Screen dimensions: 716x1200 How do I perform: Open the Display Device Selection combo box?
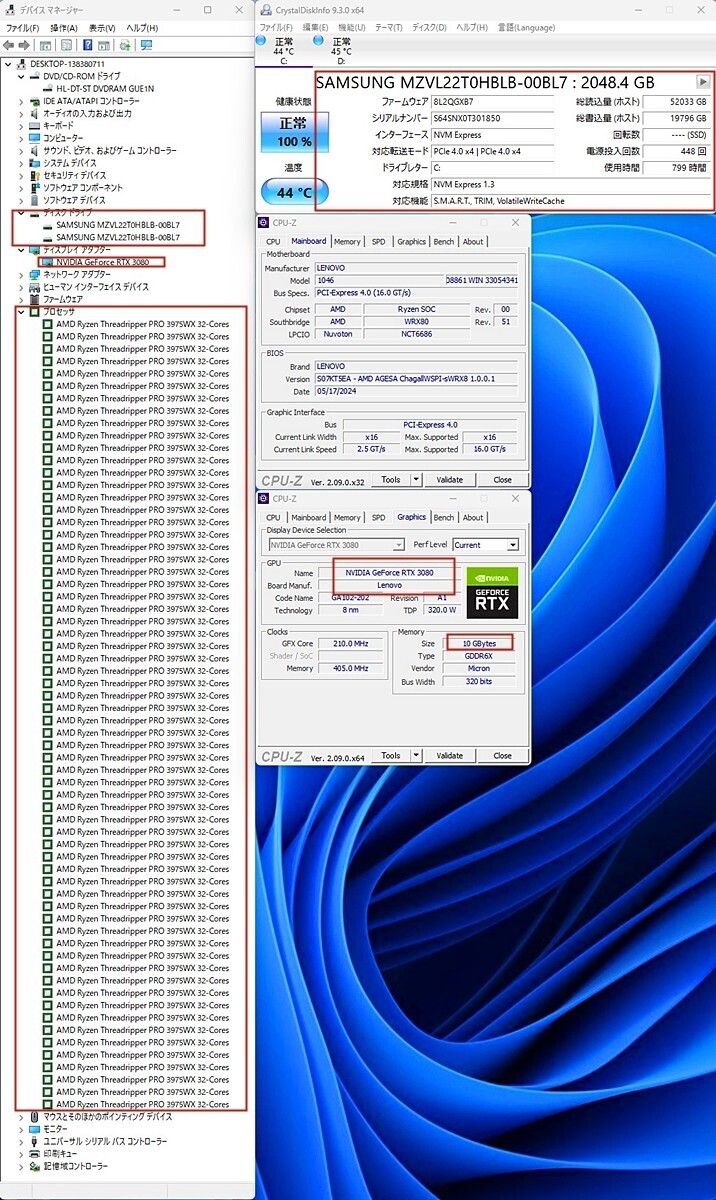pyautogui.click(x=336, y=545)
